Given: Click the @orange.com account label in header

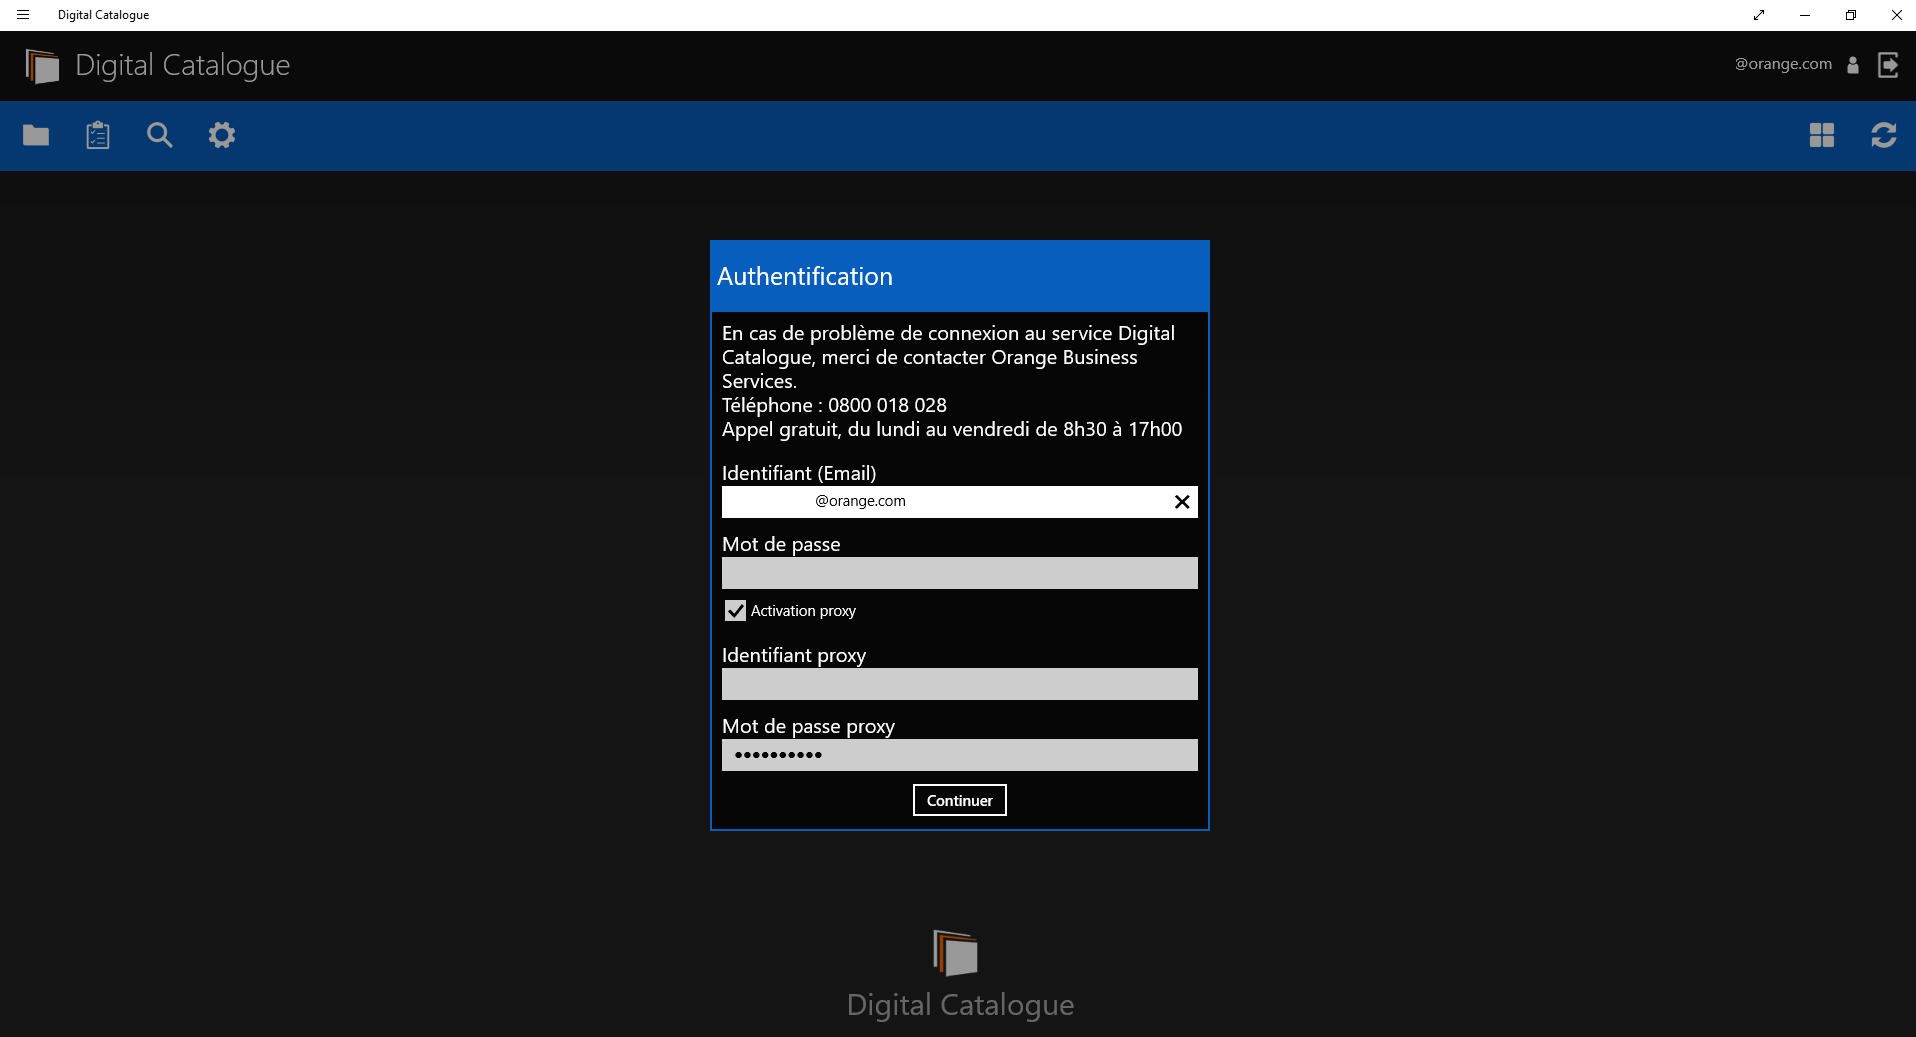Looking at the screenshot, I should coord(1783,64).
